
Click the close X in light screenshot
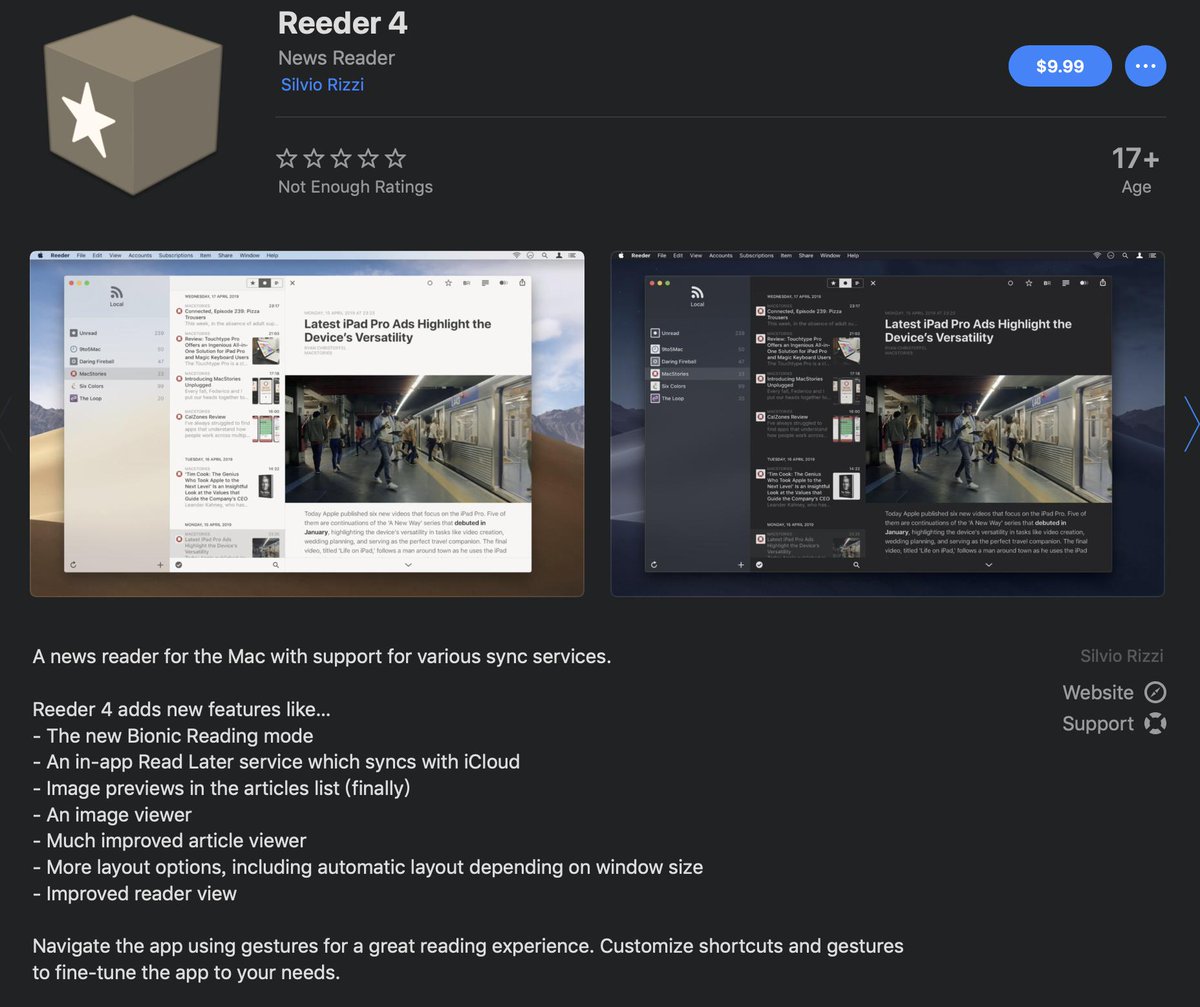pyautogui.click(x=292, y=283)
